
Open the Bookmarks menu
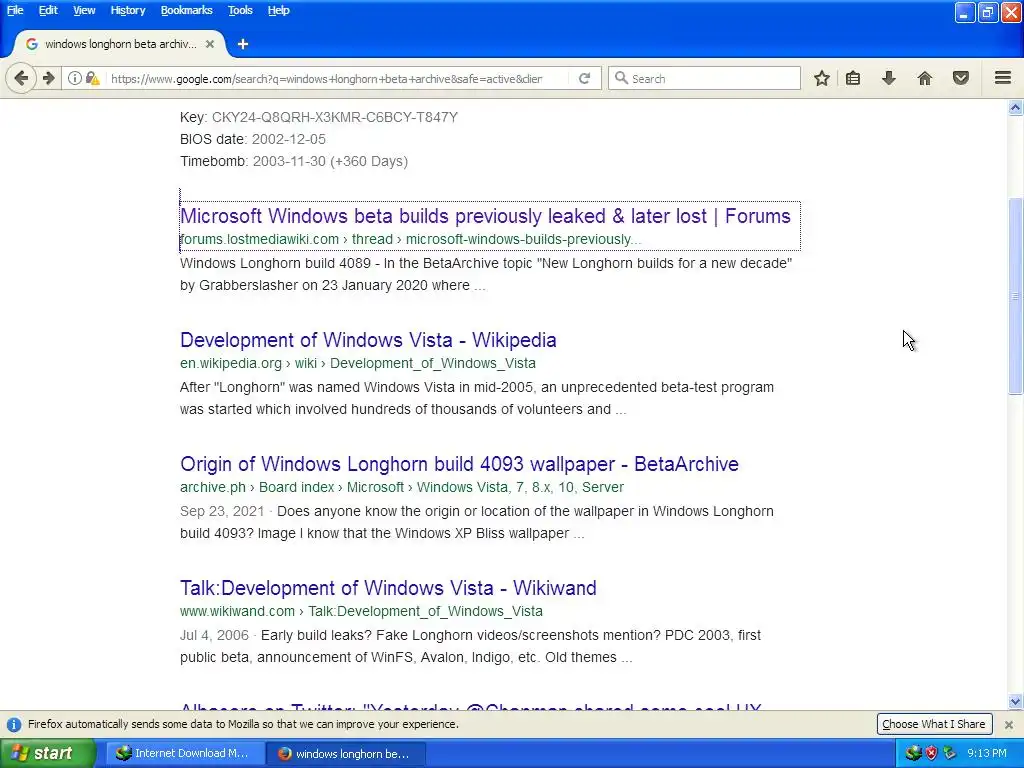(187, 10)
